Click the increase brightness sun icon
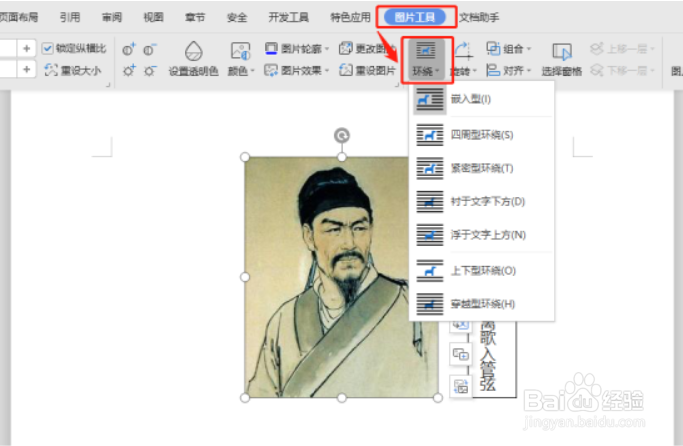683x446 pixels. 128,70
